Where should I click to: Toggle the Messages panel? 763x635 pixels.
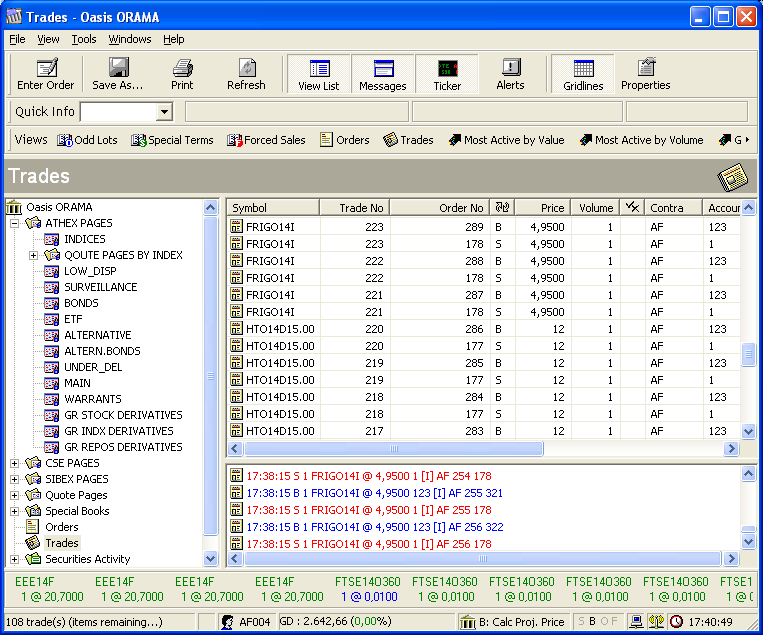coord(382,74)
